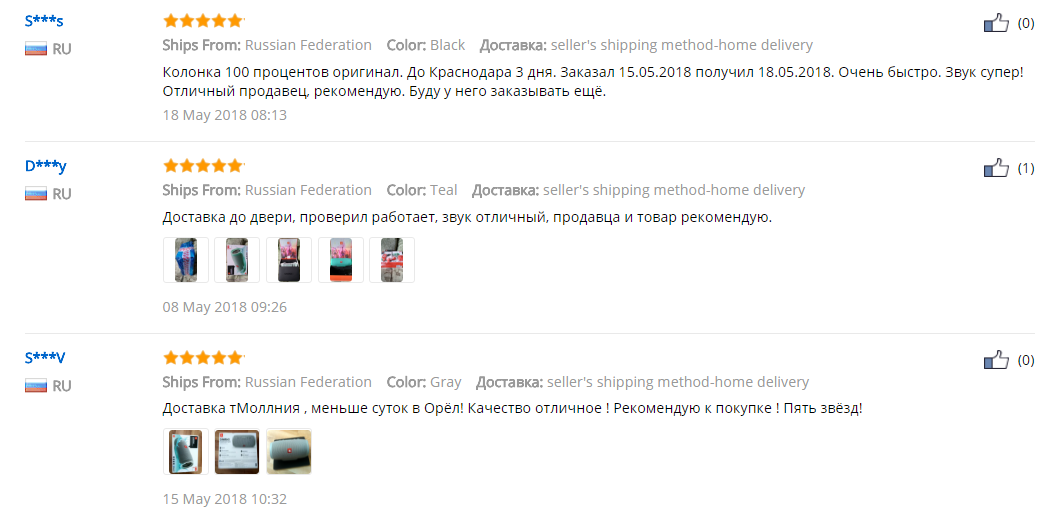
Task: Click Russian flag icon under D***y
Action: (x=36, y=194)
